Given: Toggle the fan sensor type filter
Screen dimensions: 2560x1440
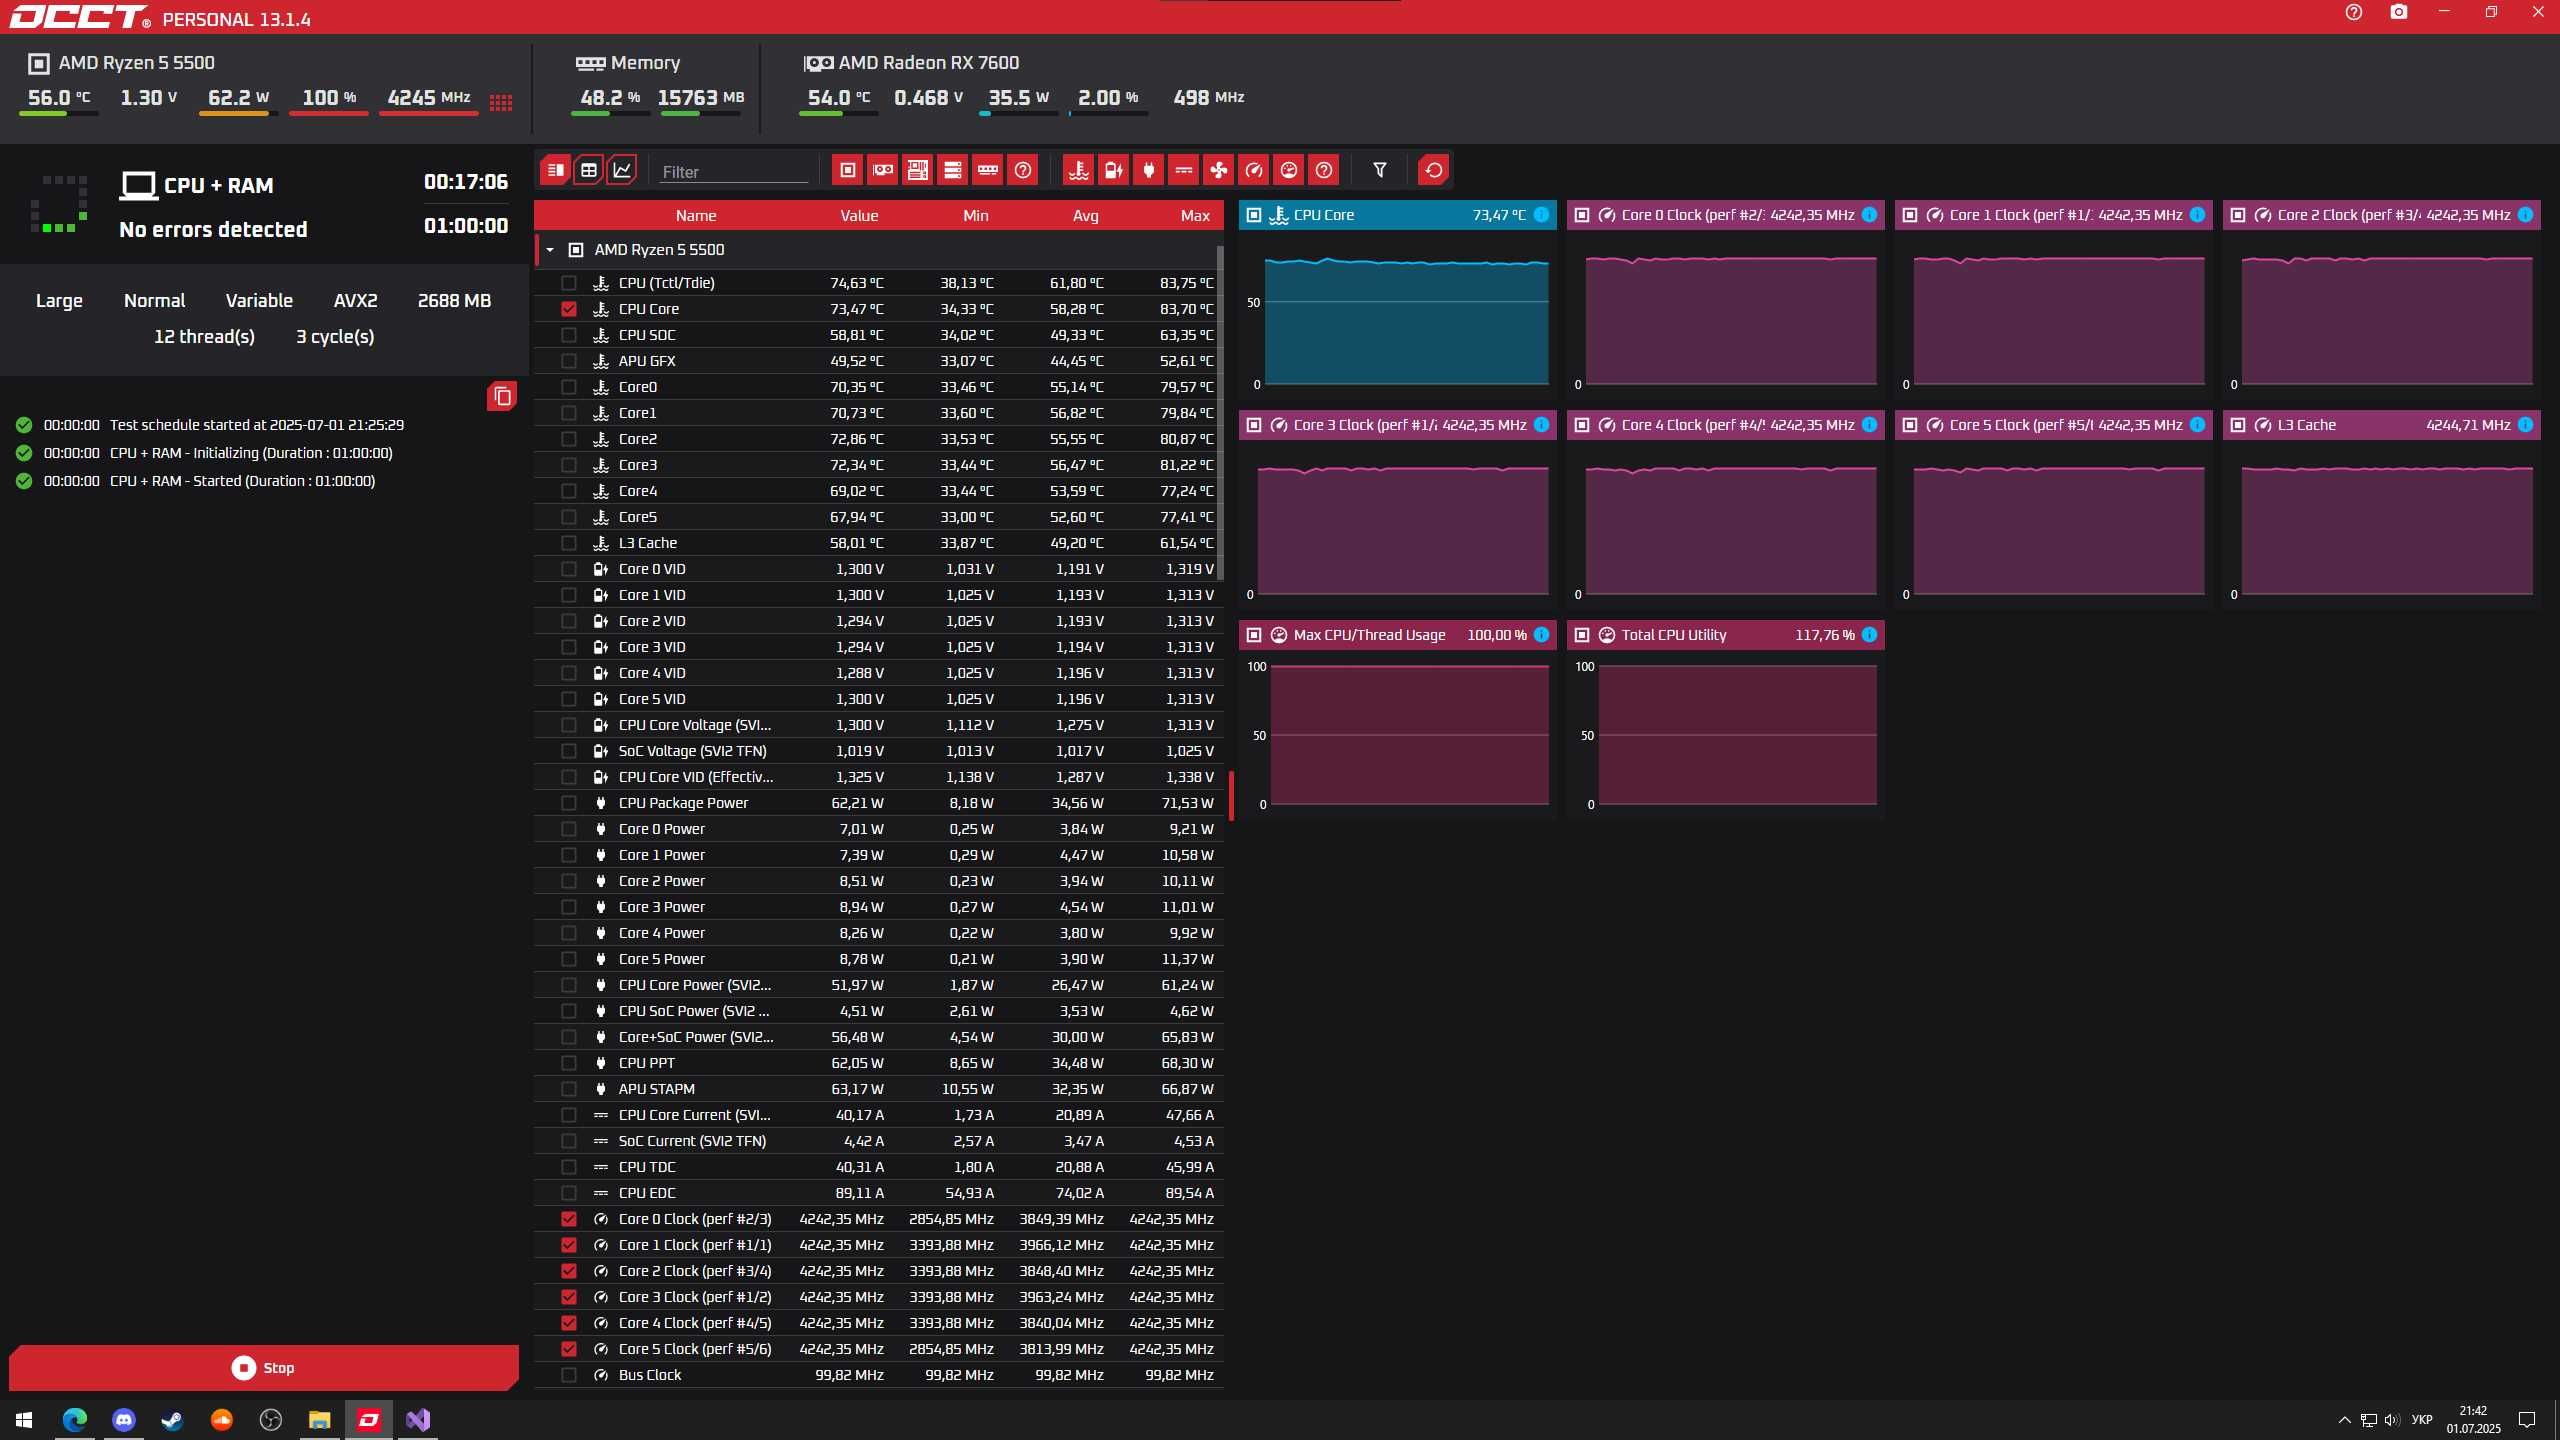Looking at the screenshot, I should [x=1219, y=170].
